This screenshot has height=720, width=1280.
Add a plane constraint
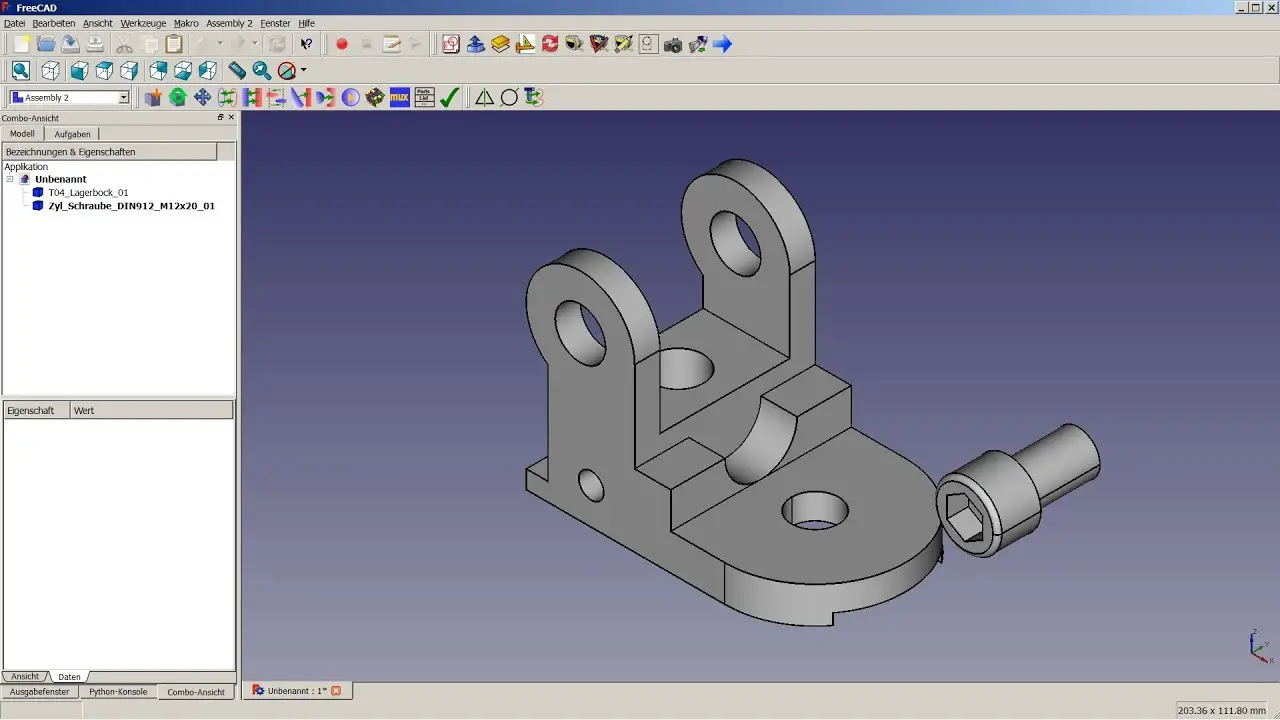[x=252, y=97]
